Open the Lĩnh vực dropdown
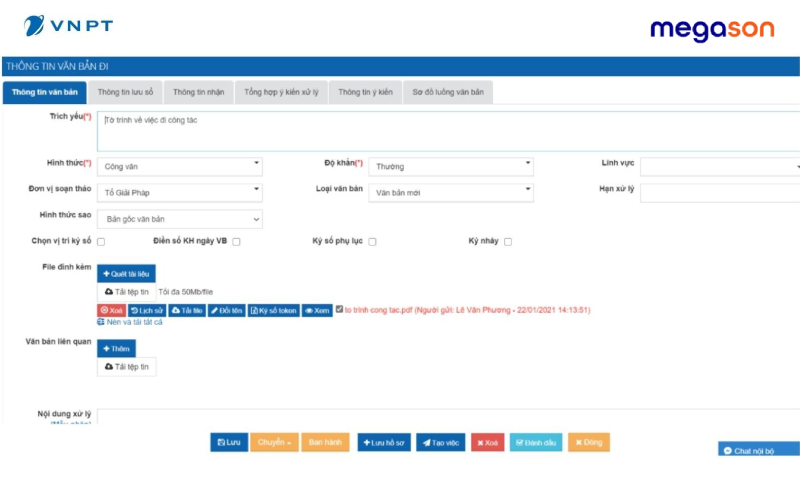Viewport: 800px width, 500px height. pos(720,167)
